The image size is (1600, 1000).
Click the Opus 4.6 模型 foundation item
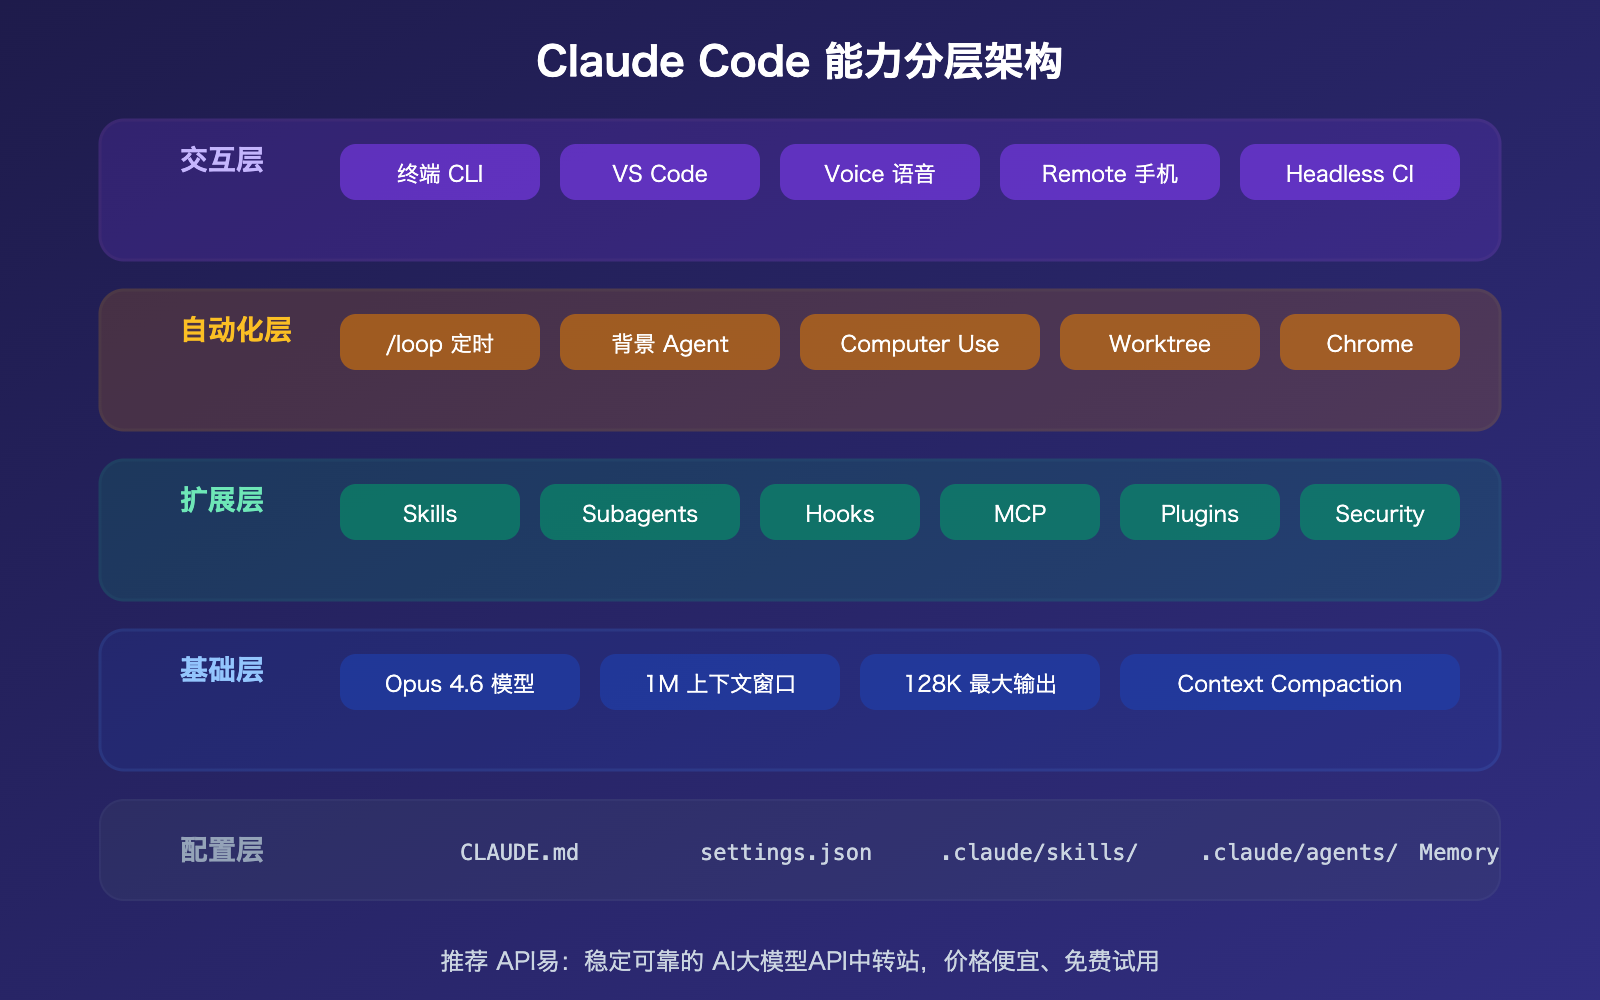[x=459, y=682]
